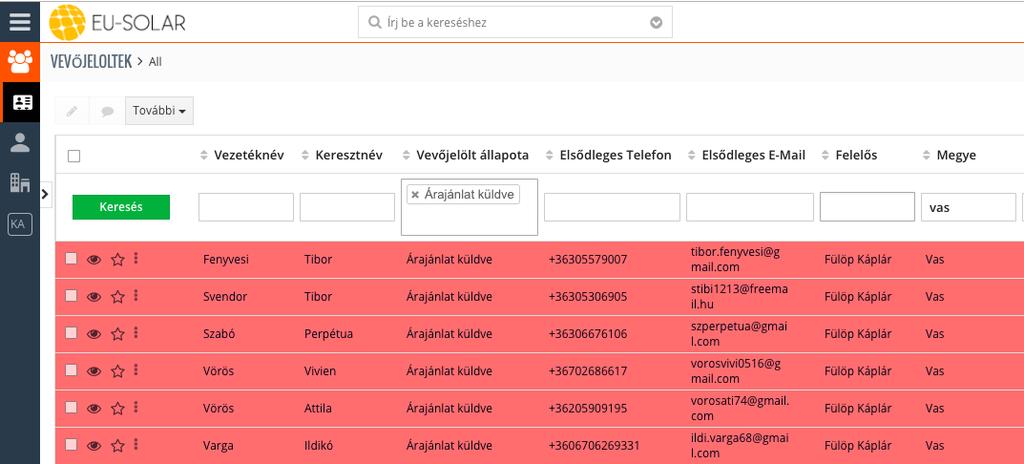Click the first name cell Perpétua
This screenshot has width=1024, height=464.
coord(328,334)
